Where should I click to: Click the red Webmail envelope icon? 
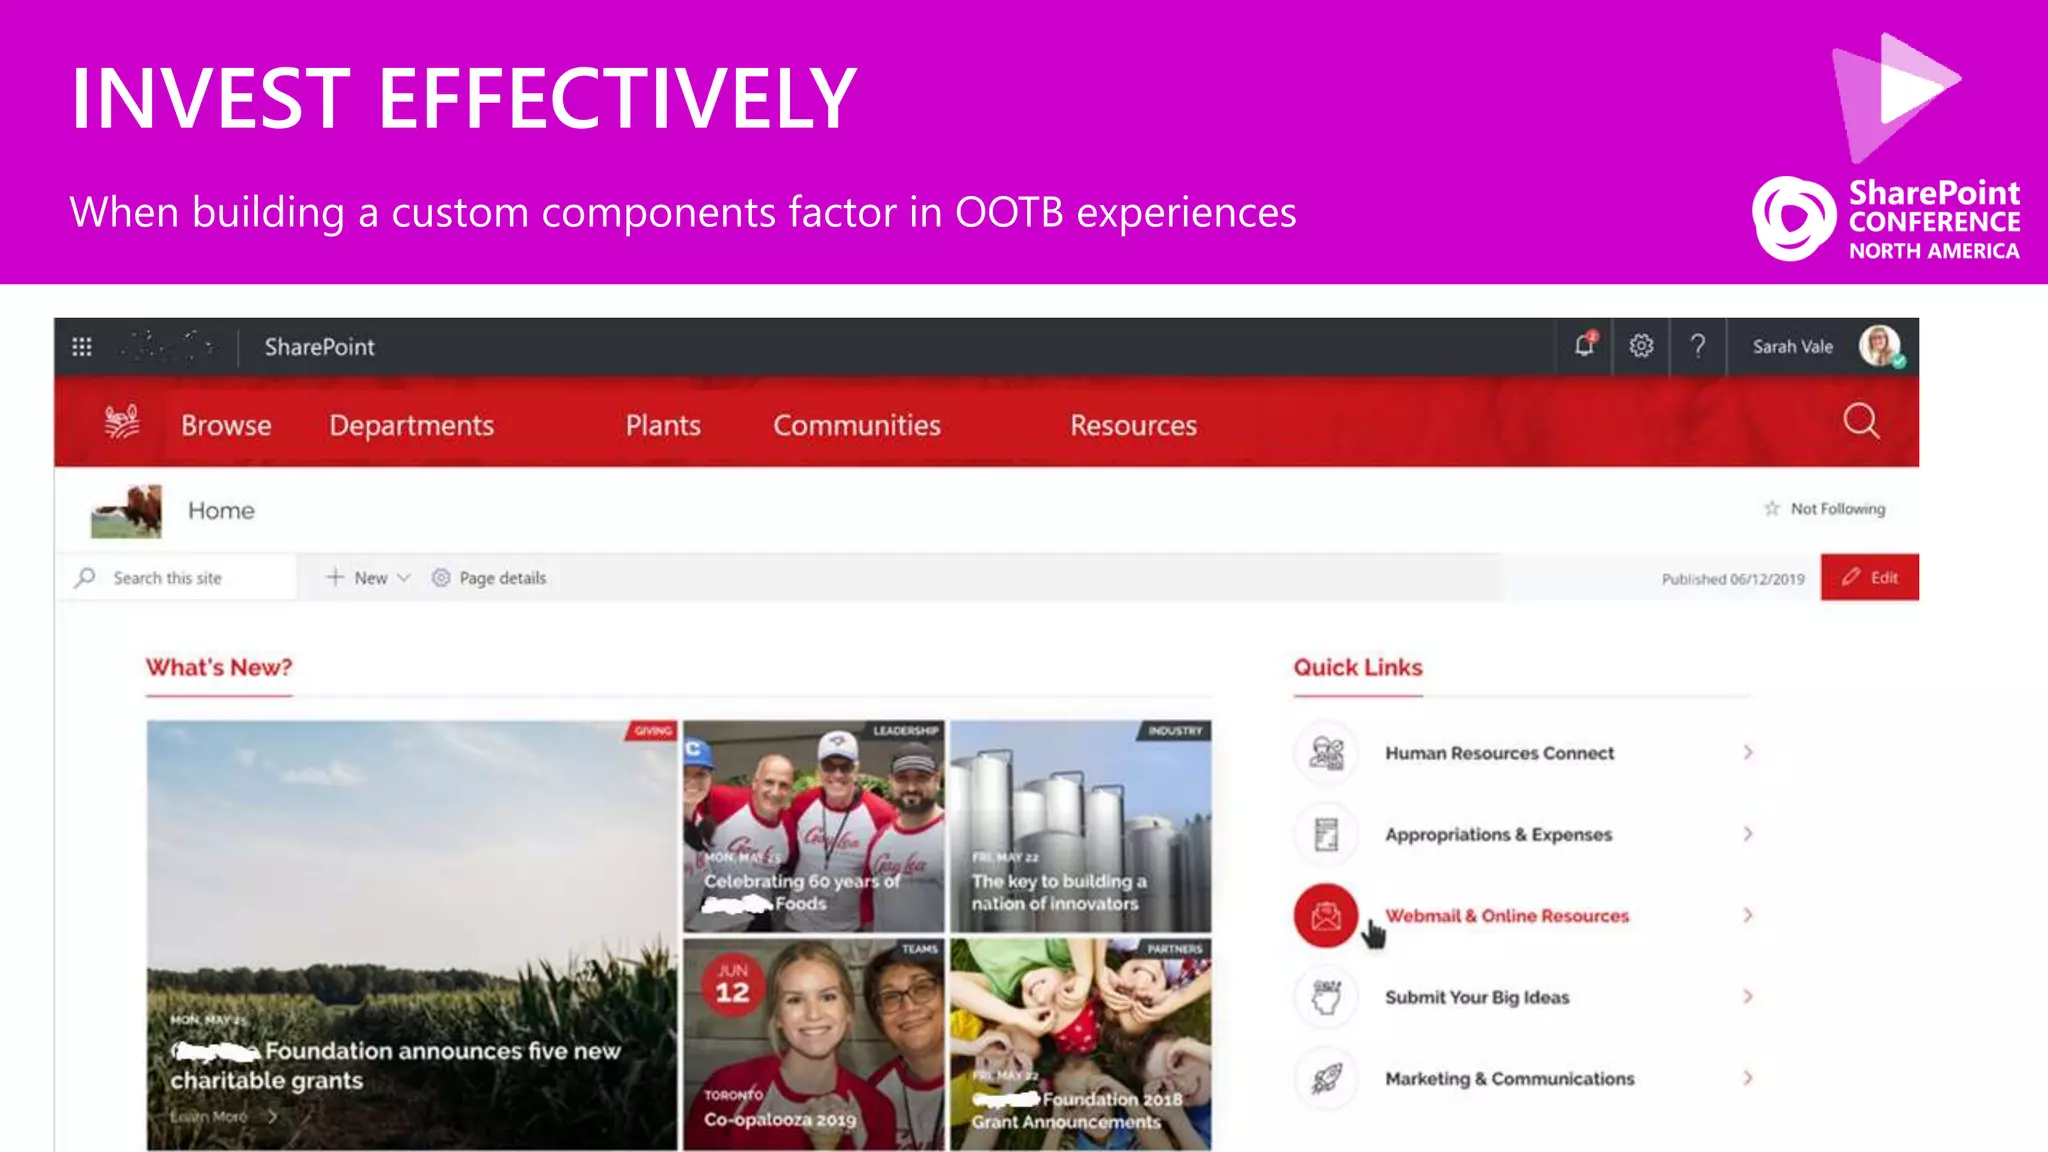[x=1326, y=915]
